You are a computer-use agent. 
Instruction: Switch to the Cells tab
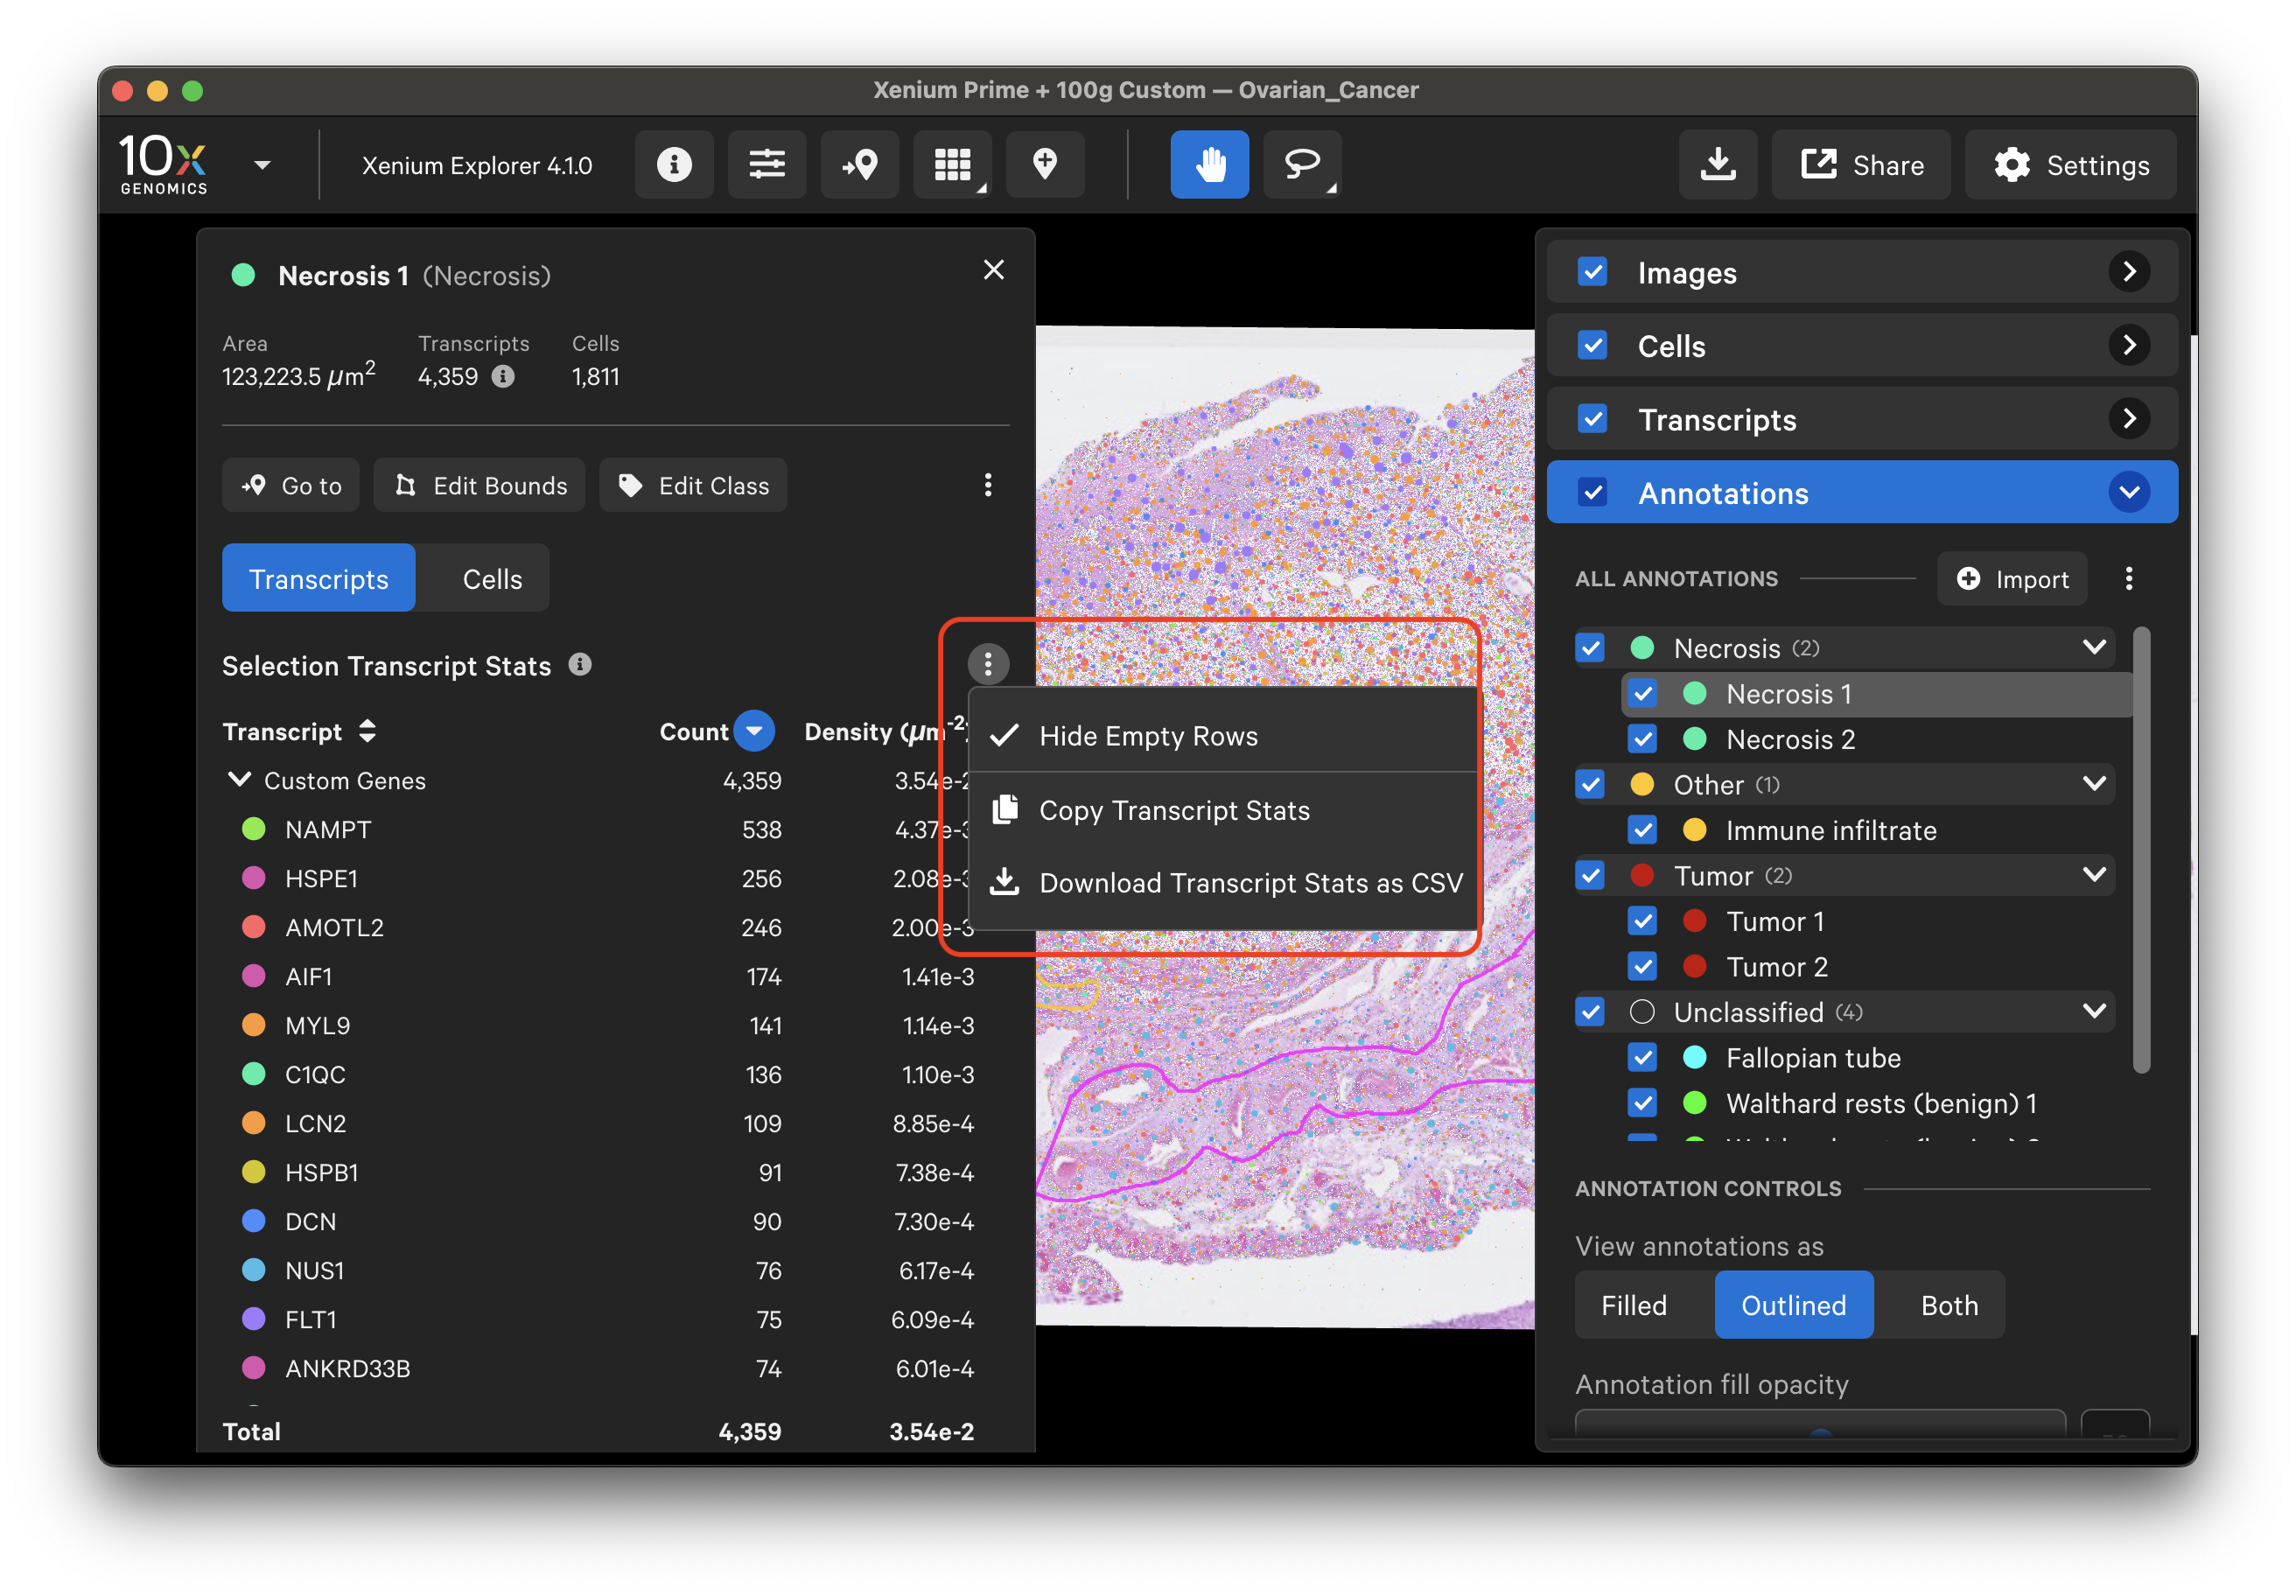[492, 579]
